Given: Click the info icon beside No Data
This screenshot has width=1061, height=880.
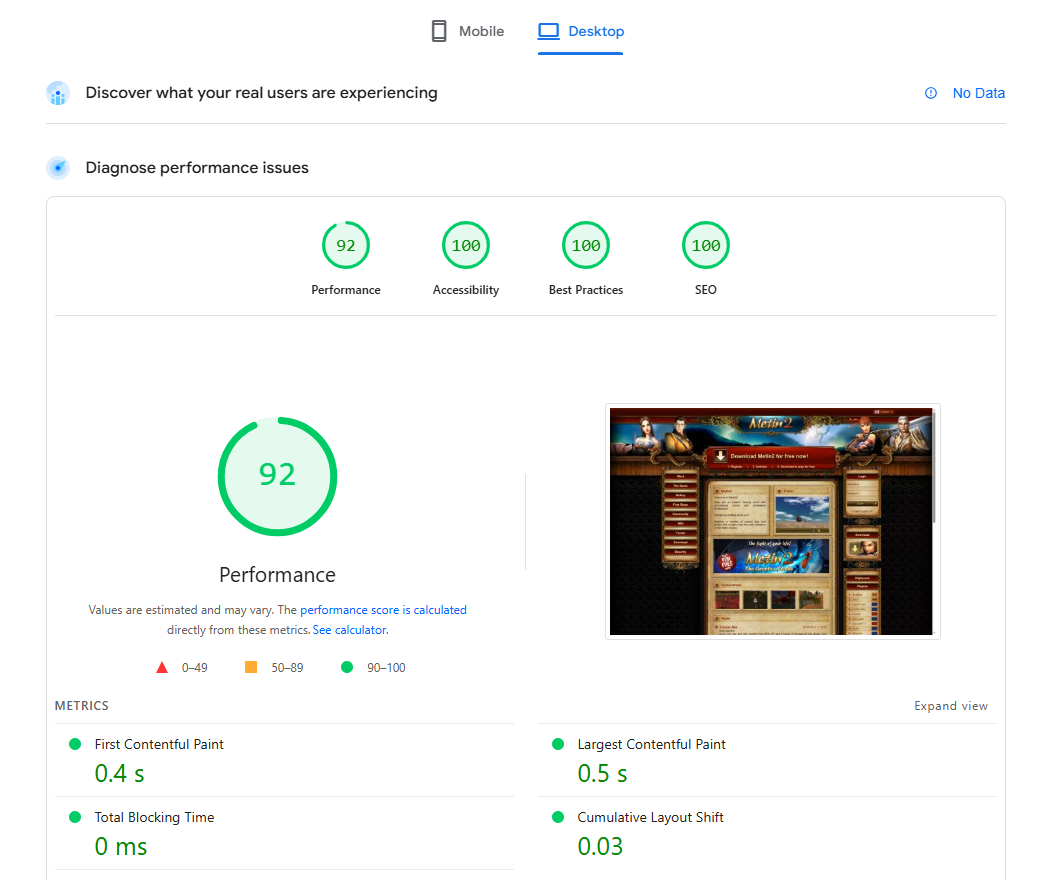Looking at the screenshot, I should coord(931,93).
